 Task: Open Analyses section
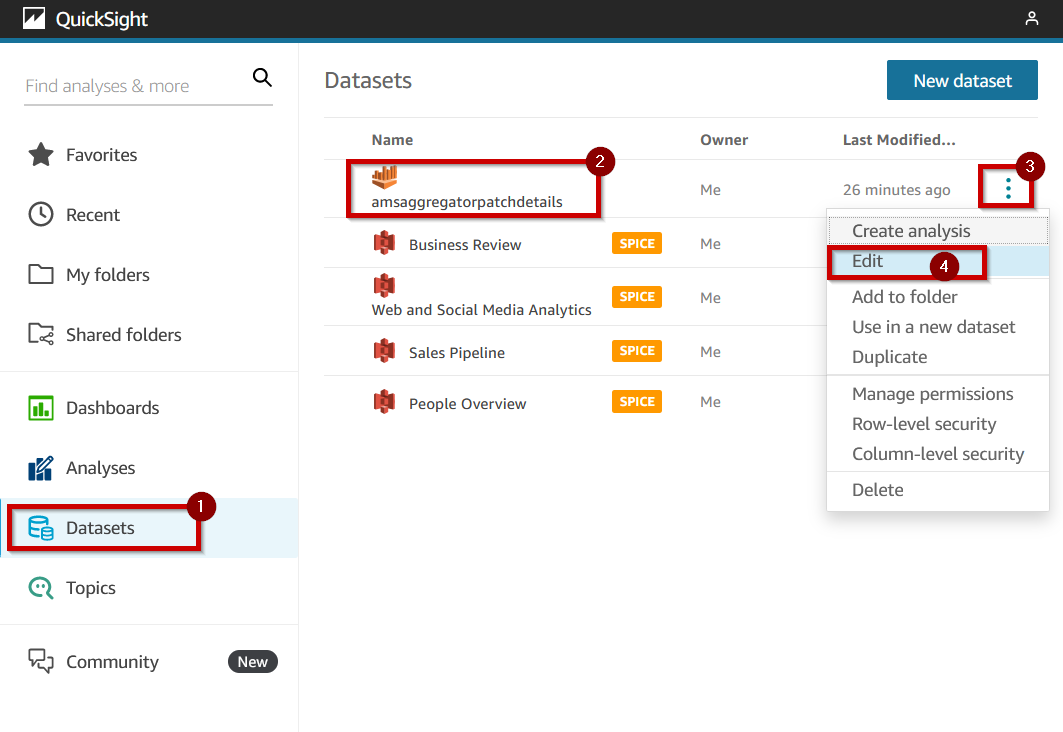tap(100, 468)
